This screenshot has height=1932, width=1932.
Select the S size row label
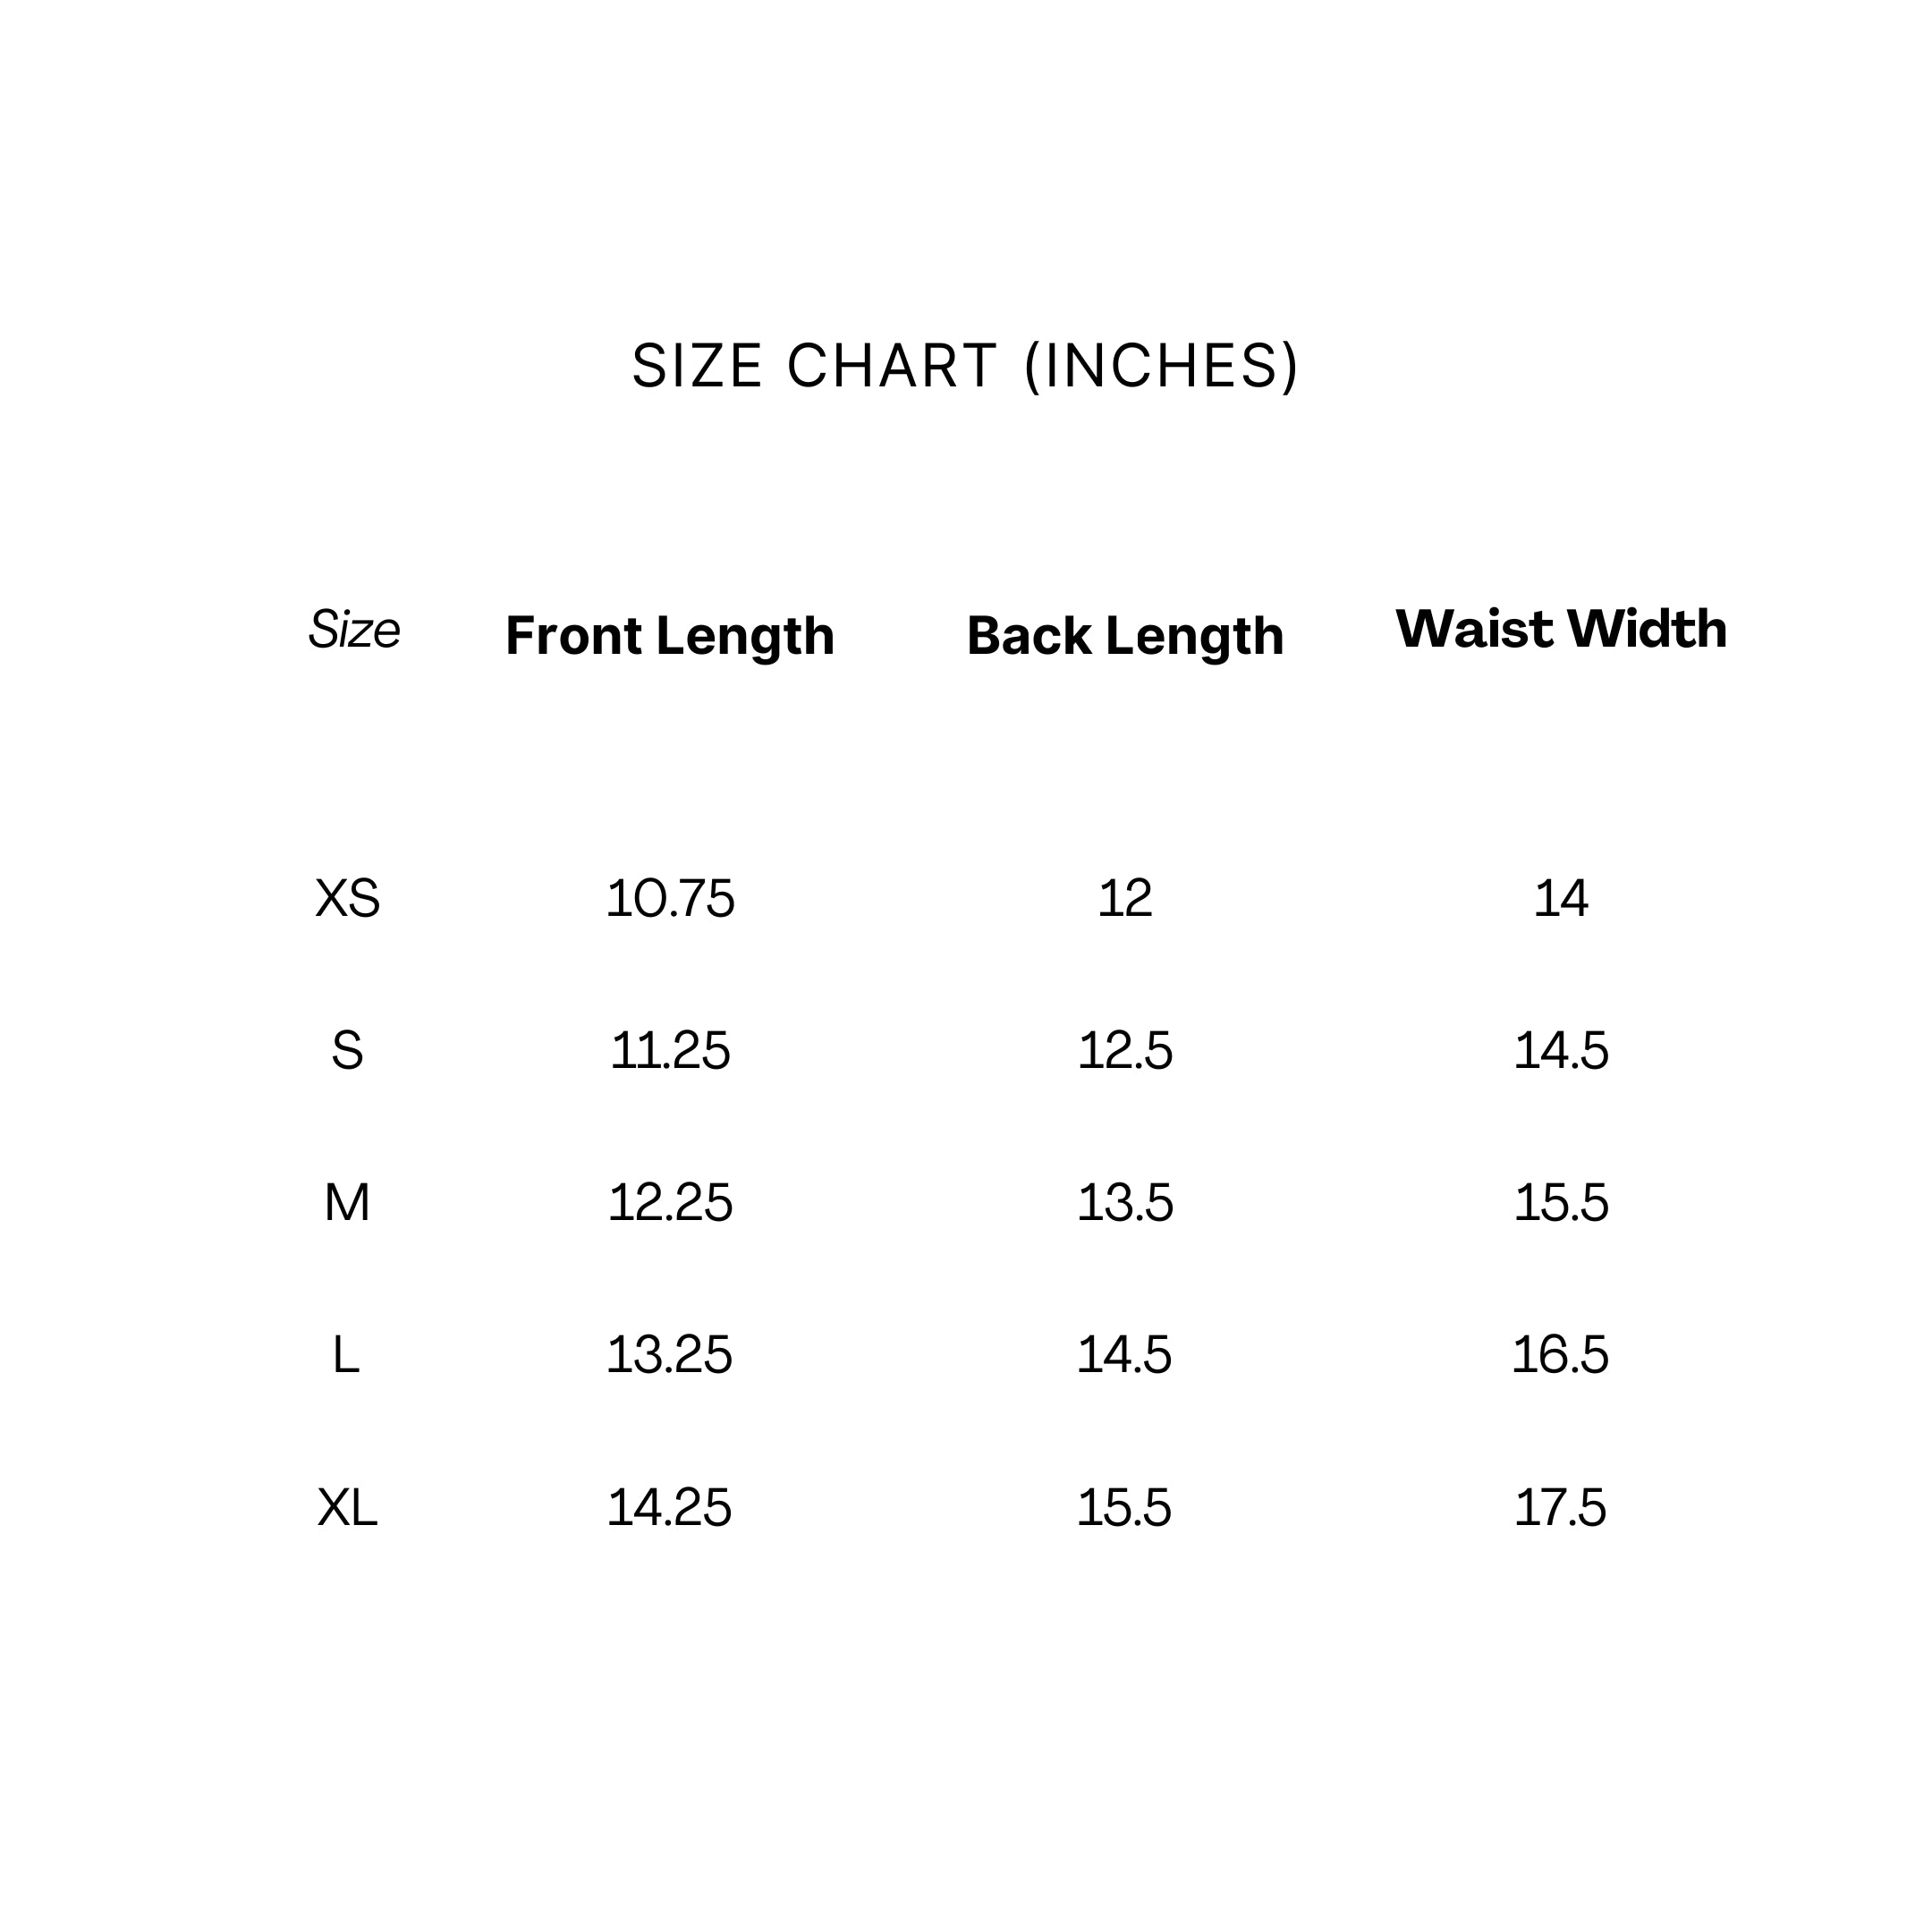point(347,1051)
